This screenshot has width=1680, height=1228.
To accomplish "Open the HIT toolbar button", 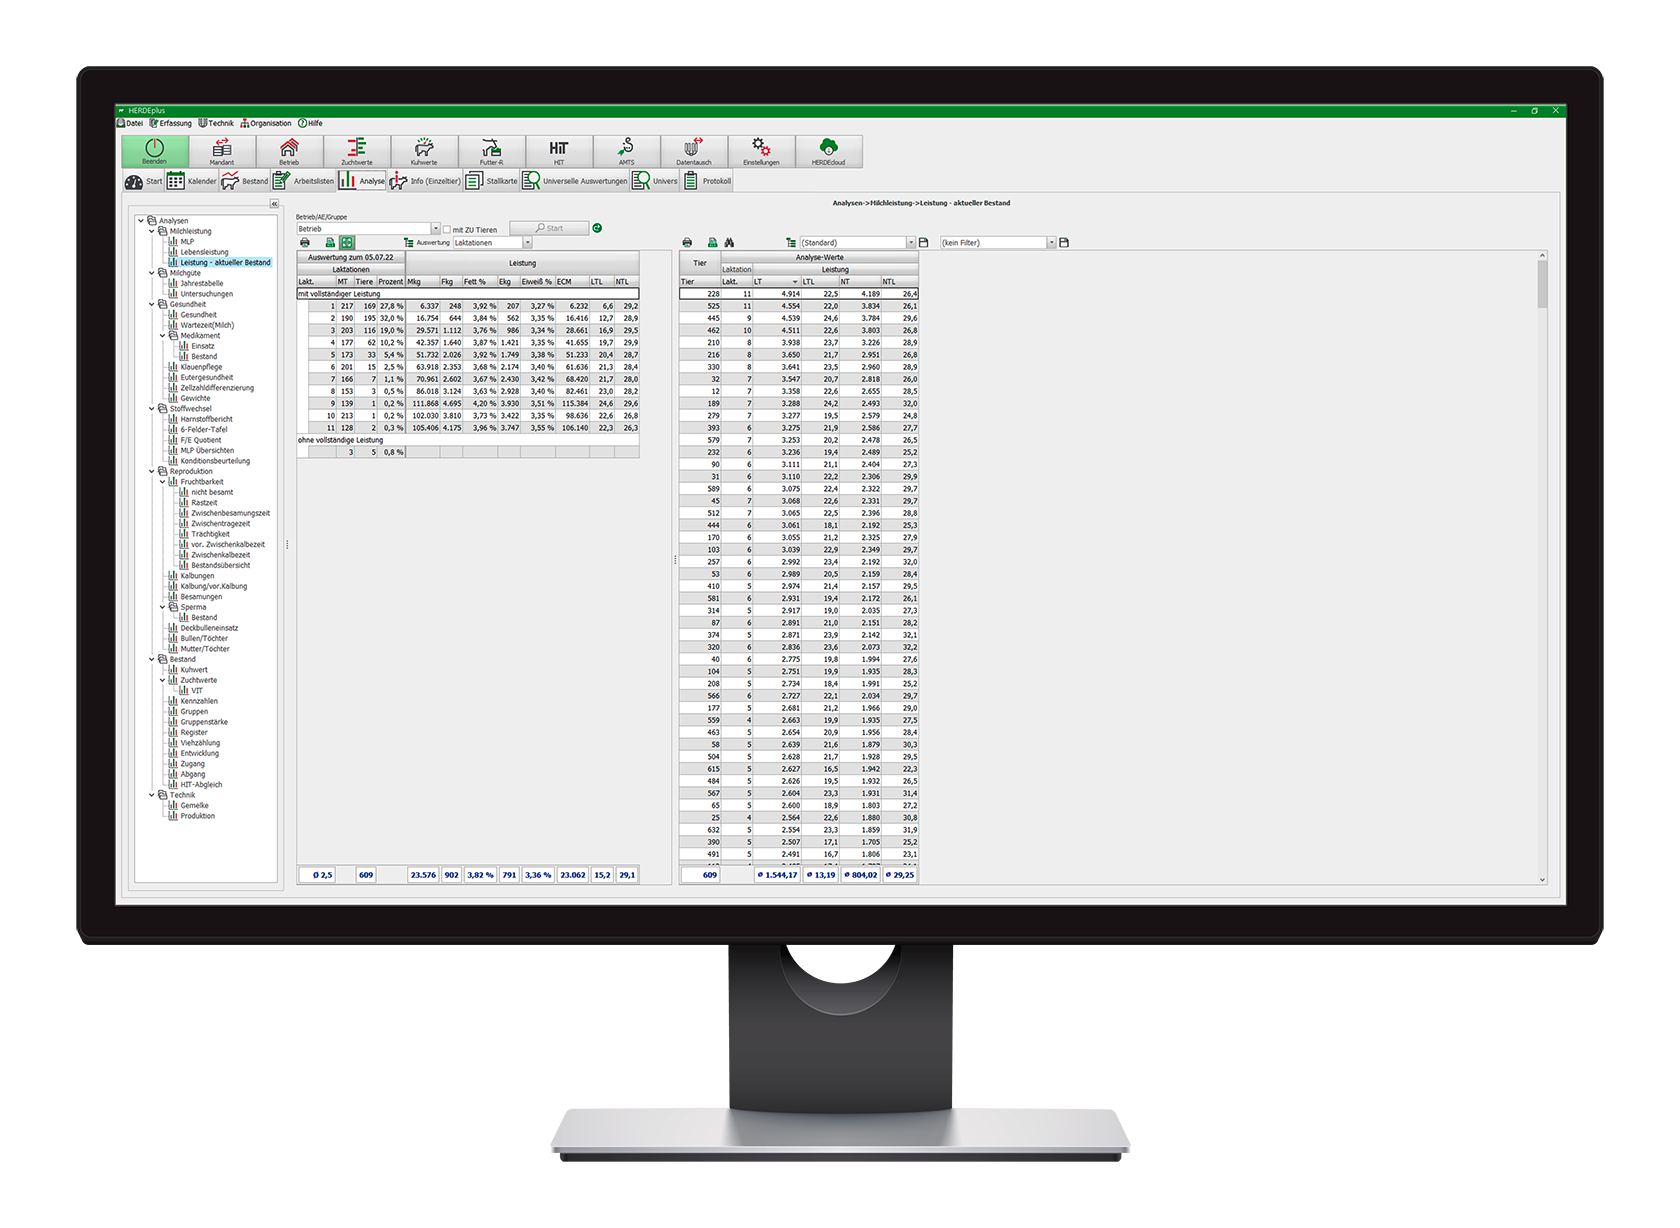I will pyautogui.click(x=559, y=151).
